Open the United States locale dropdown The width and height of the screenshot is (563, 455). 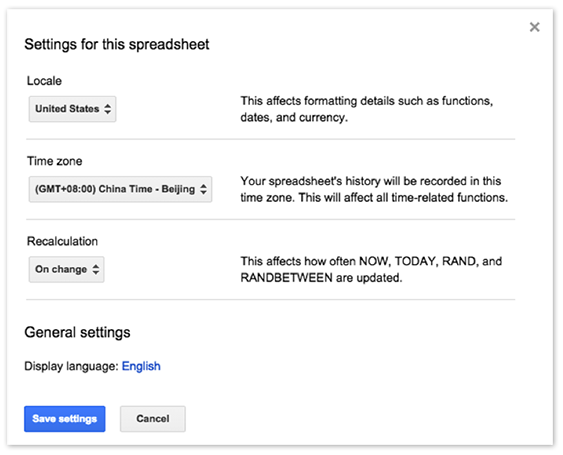pyautogui.click(x=72, y=109)
